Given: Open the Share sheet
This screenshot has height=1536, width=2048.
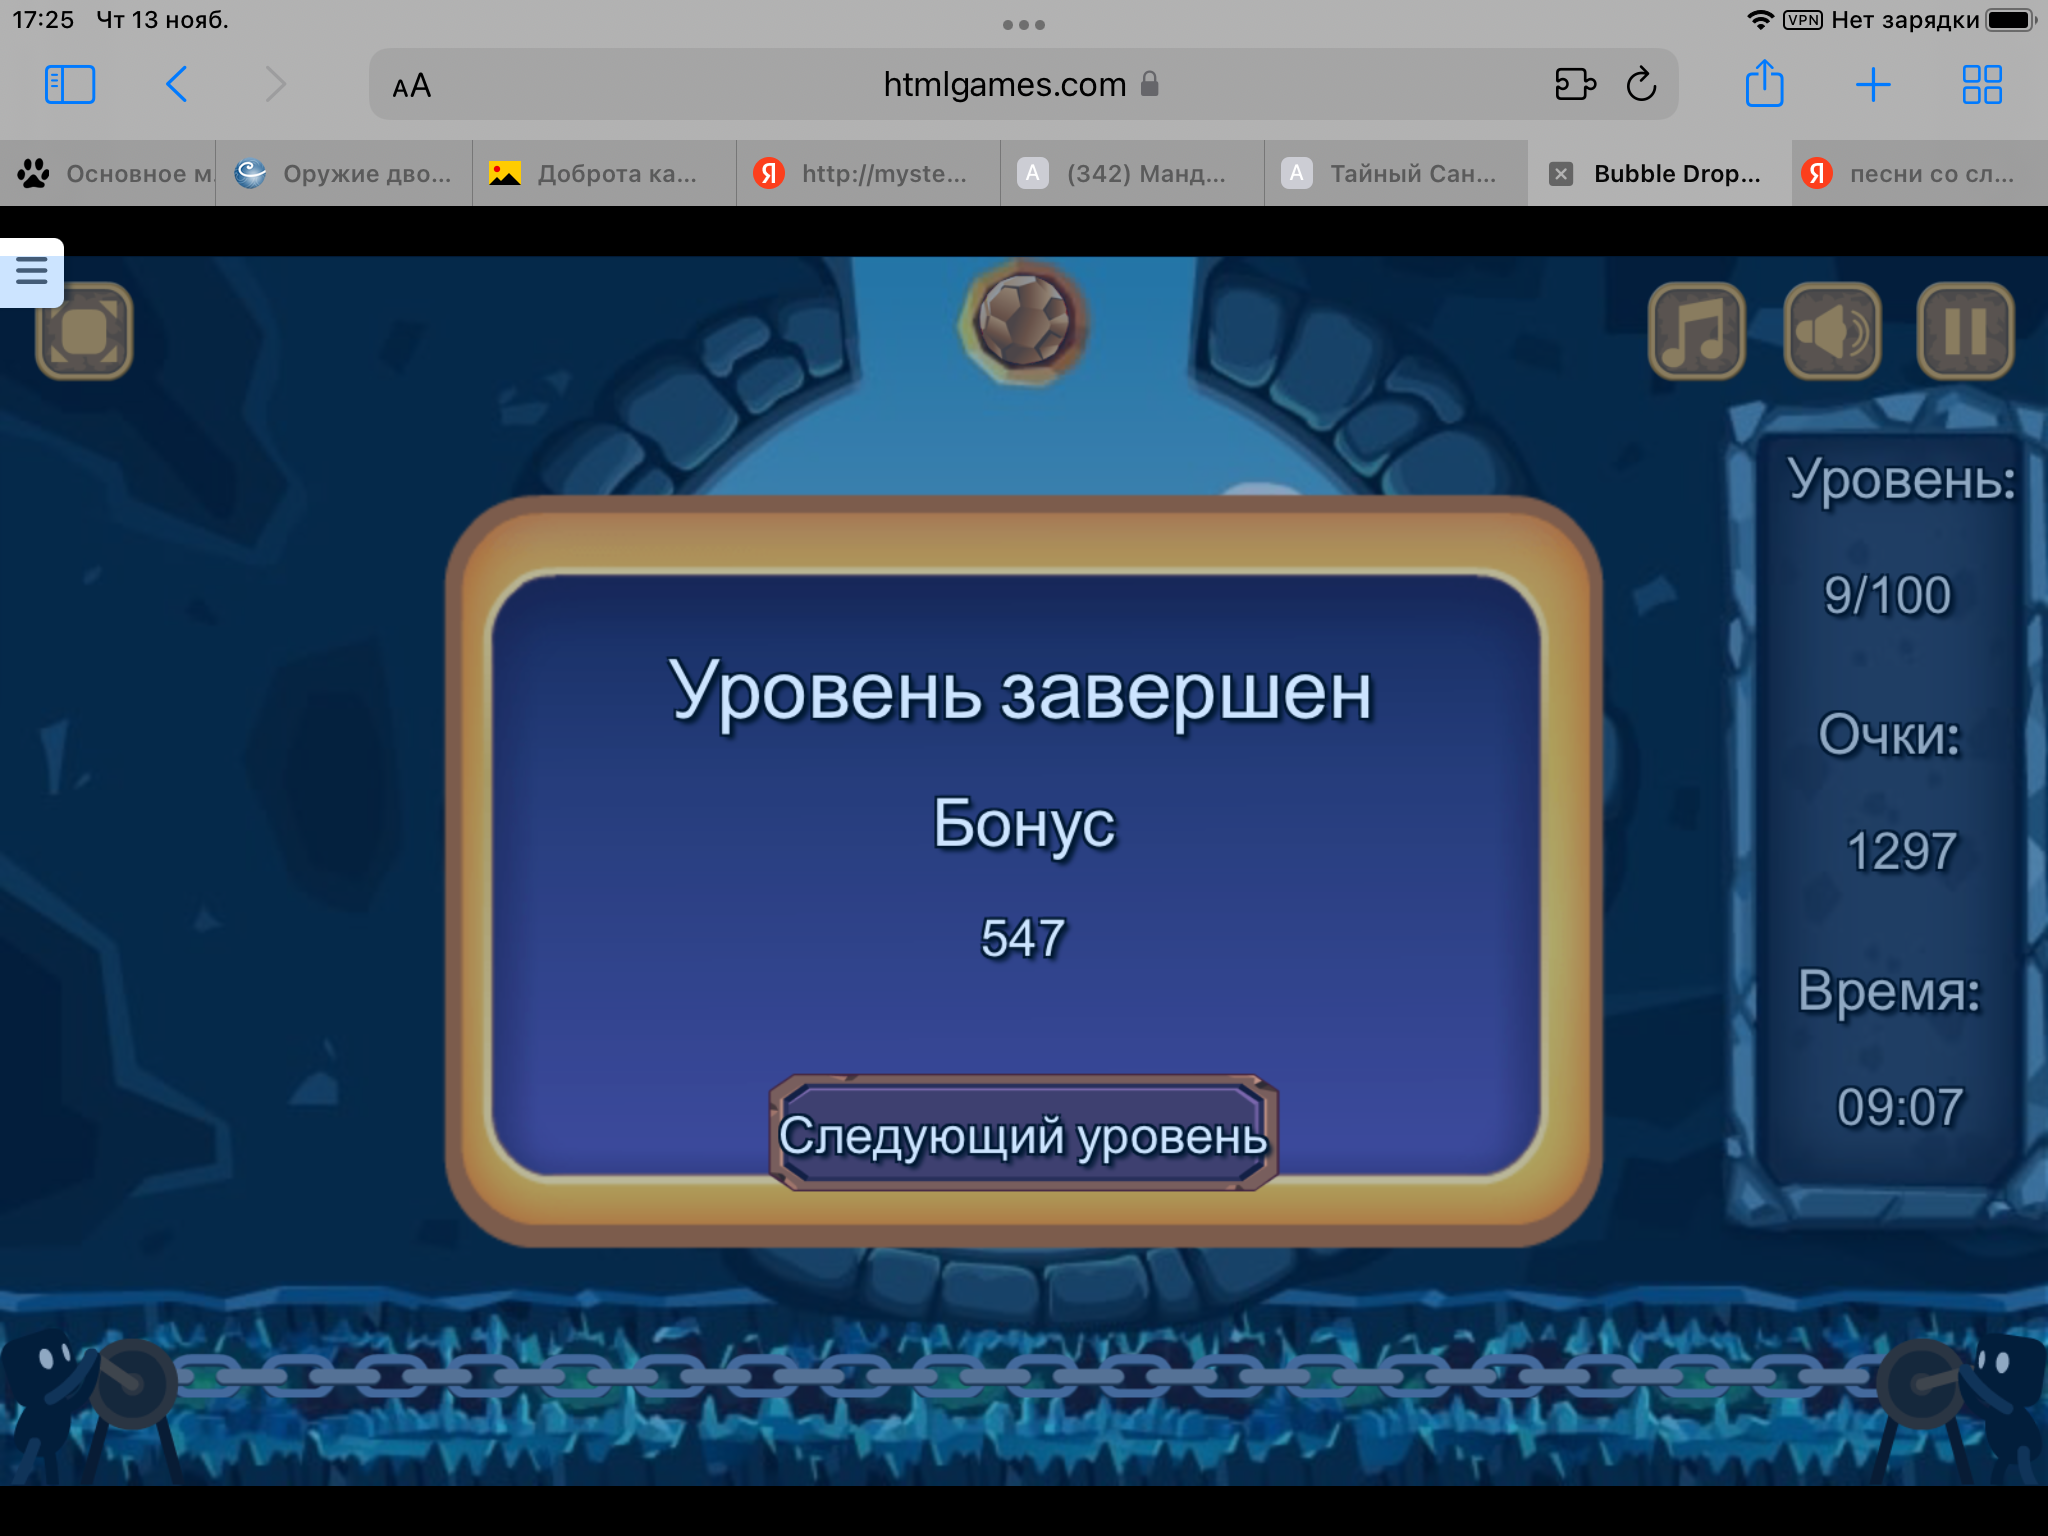Looking at the screenshot, I should coord(1764,84).
